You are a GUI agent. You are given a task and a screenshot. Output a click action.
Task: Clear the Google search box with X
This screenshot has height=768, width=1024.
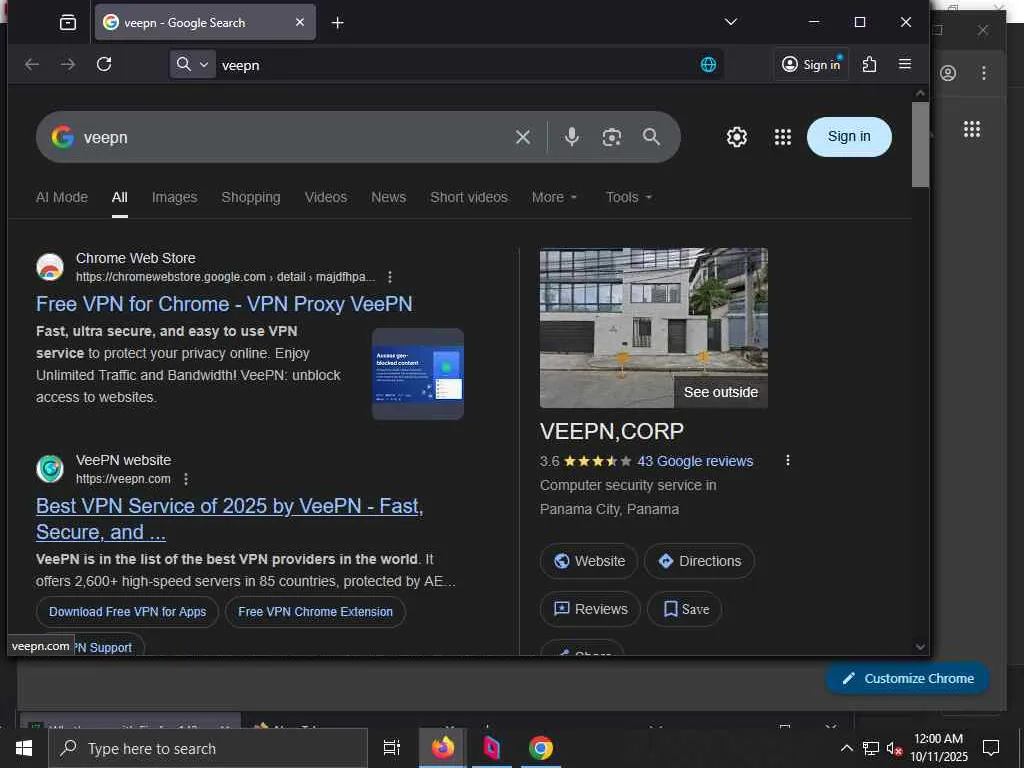[x=522, y=137]
